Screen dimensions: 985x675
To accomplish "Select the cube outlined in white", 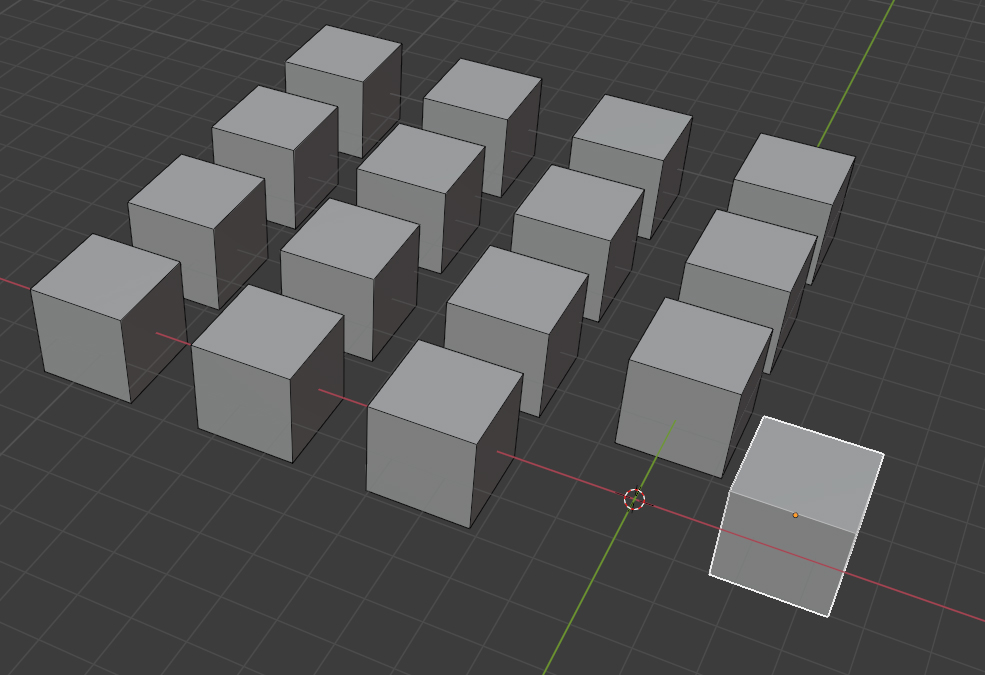I will point(797,516).
